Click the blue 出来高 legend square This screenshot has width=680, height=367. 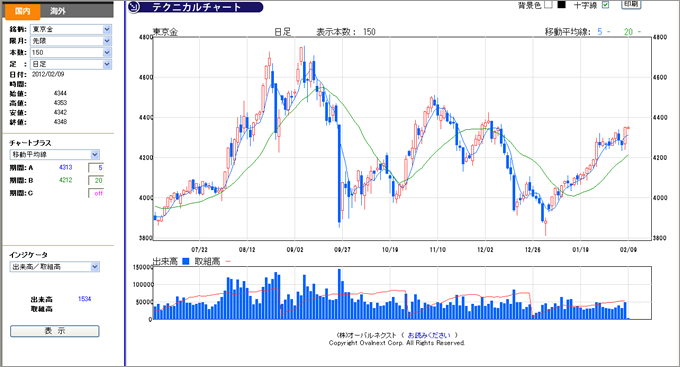click(x=186, y=262)
